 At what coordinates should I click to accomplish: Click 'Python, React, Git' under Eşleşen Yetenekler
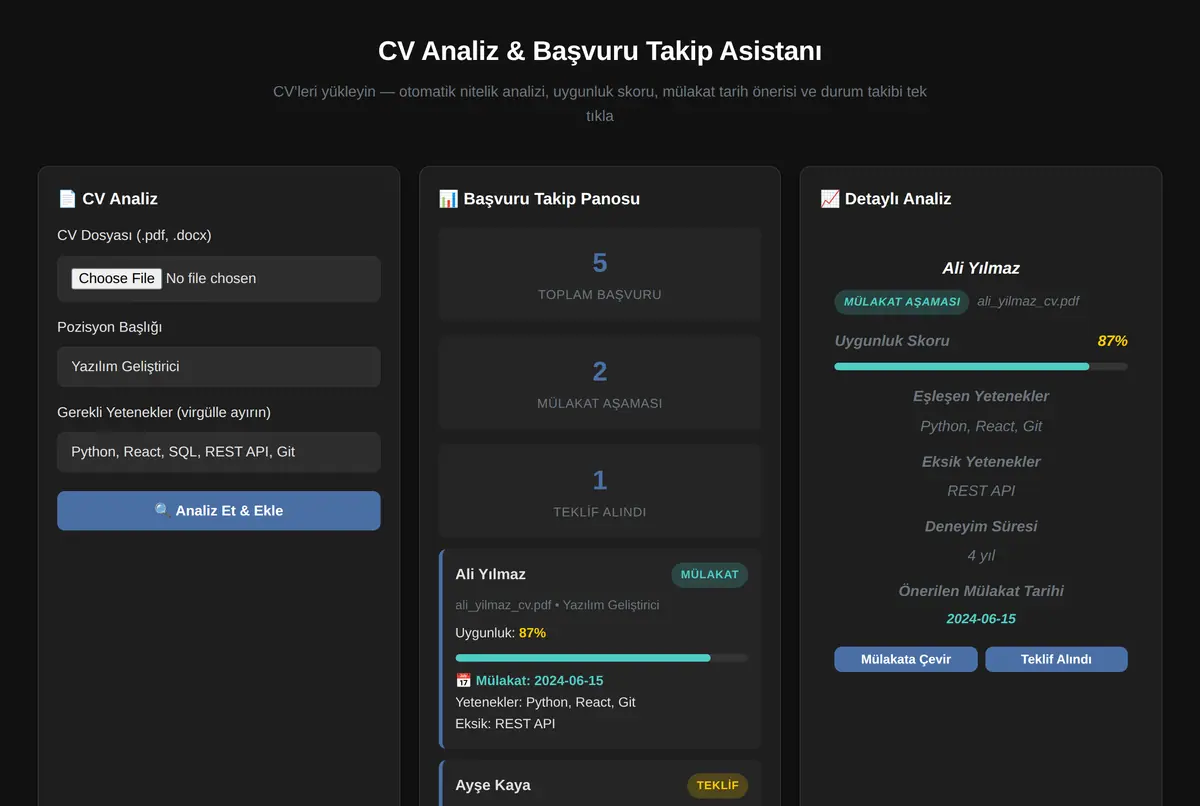[981, 426]
